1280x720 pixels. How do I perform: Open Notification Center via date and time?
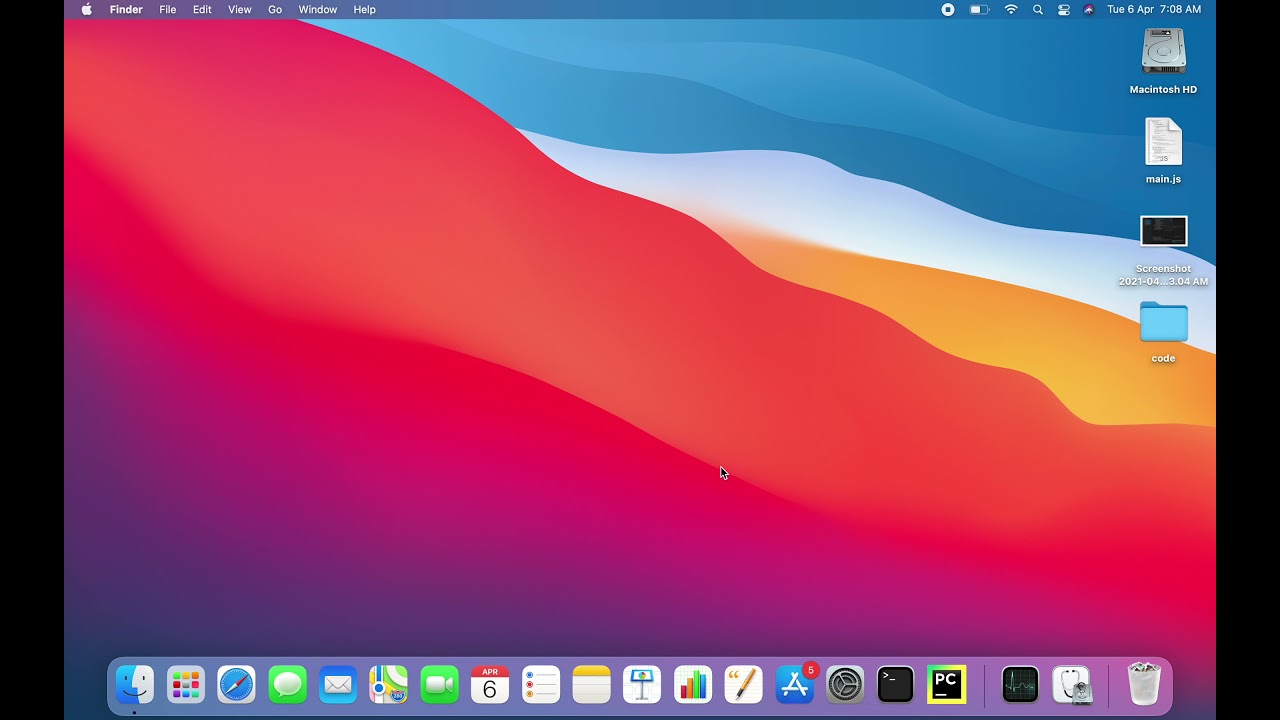coord(1154,9)
